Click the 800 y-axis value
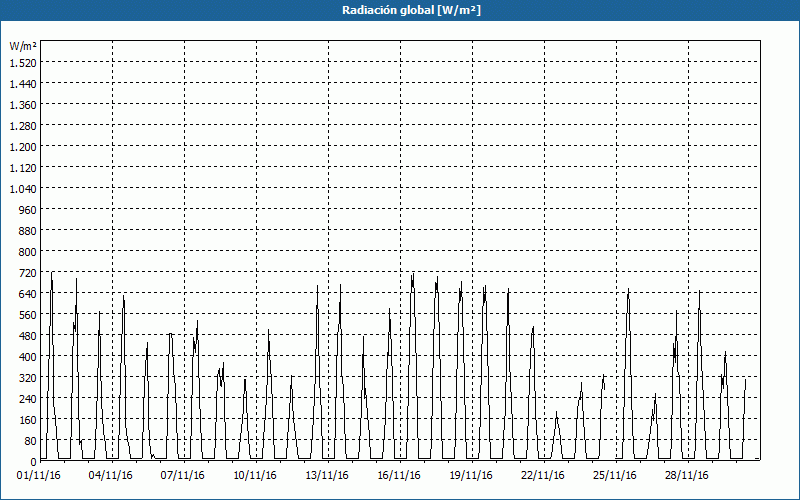800x500 pixels. pyautogui.click(x=27, y=252)
